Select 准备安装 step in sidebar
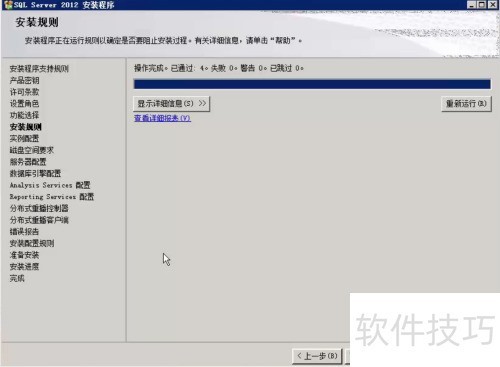This screenshot has width=500, height=367. click(x=24, y=255)
